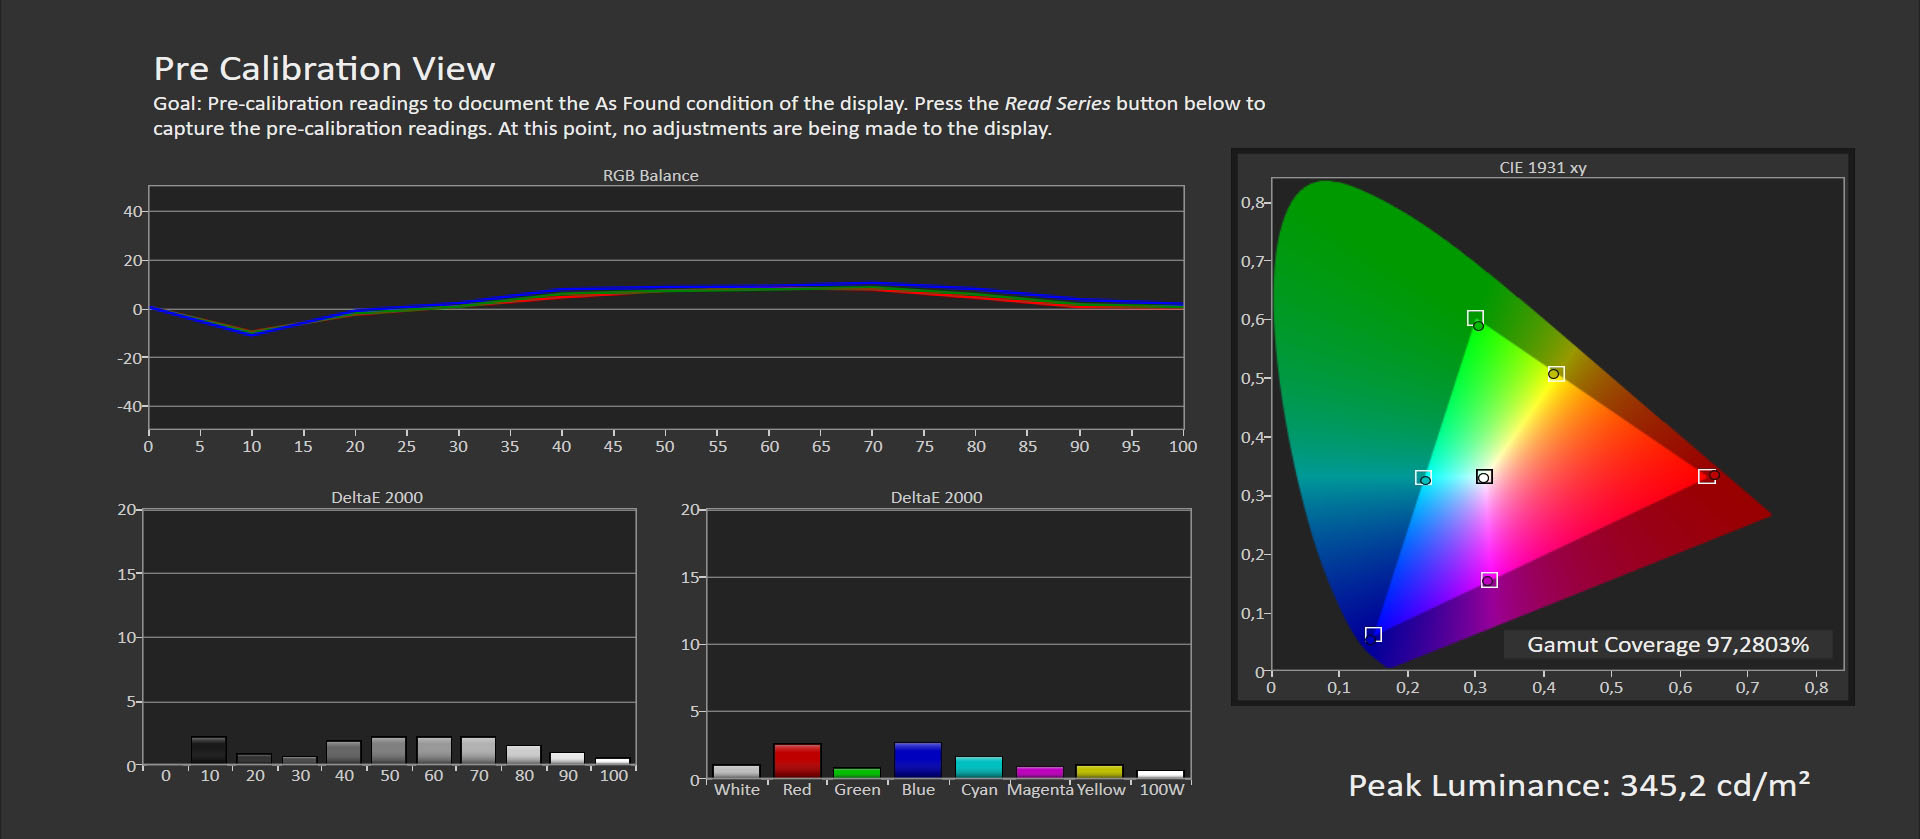Click the White bar in color DeltaE chart
1920x839 pixels.
[x=736, y=771]
